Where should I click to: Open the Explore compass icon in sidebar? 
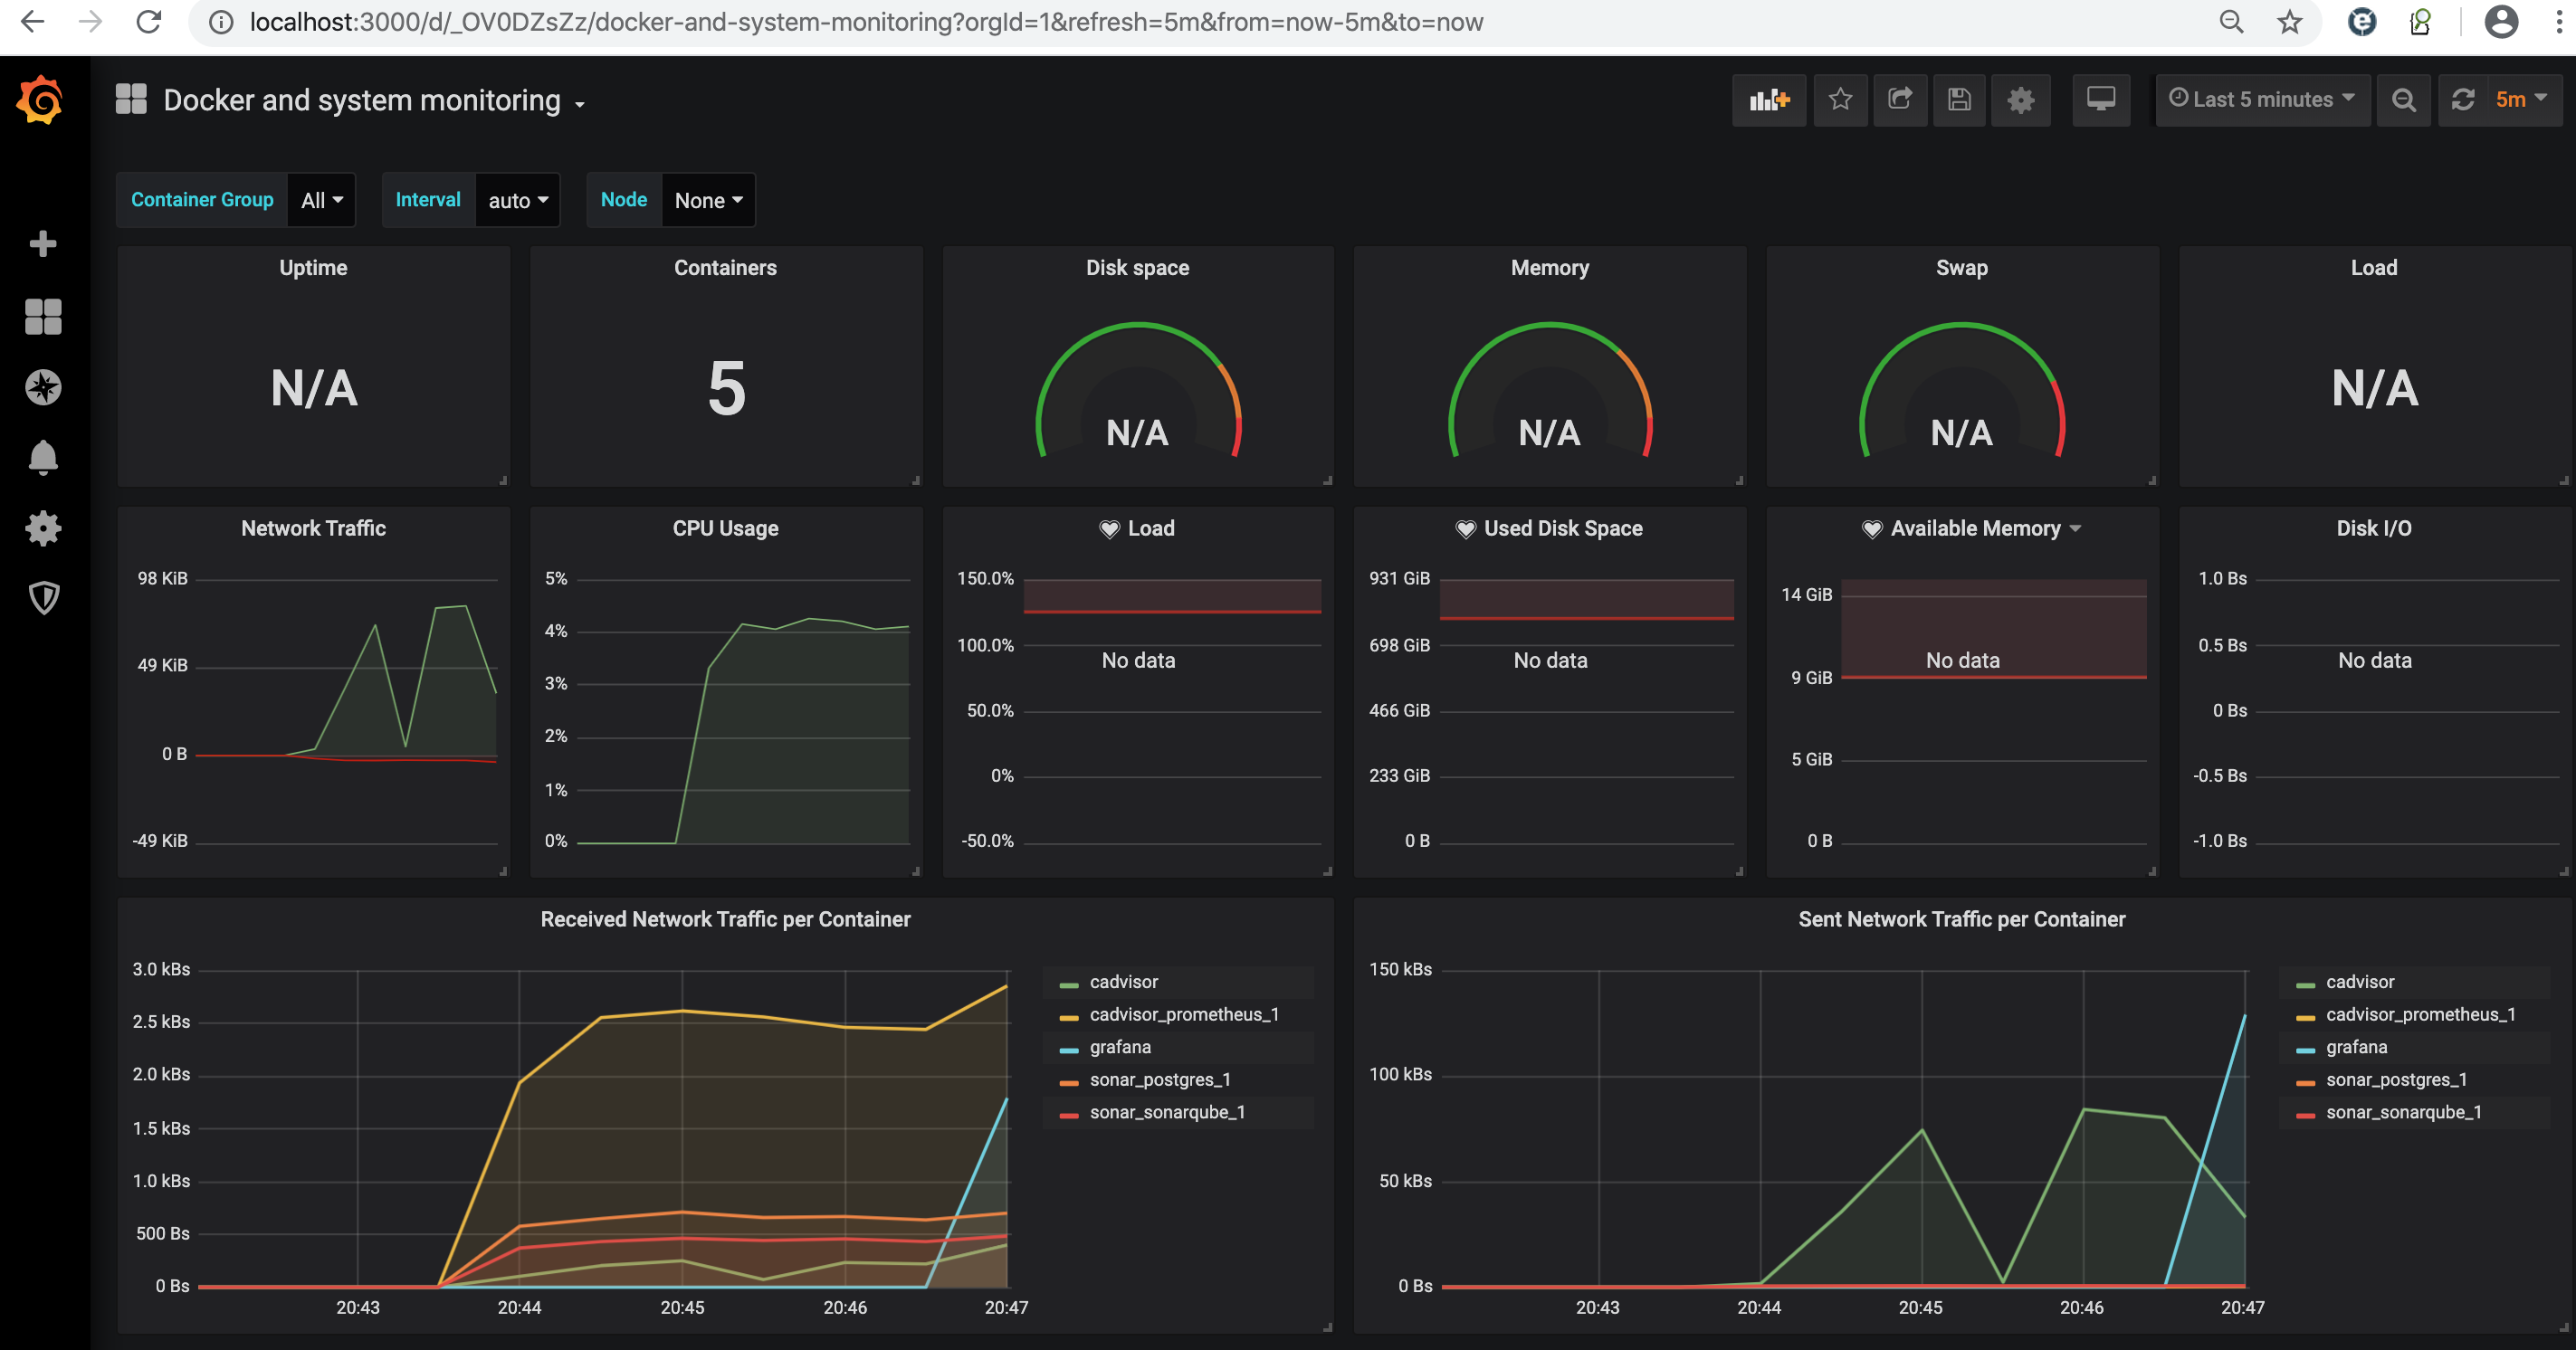point(43,388)
